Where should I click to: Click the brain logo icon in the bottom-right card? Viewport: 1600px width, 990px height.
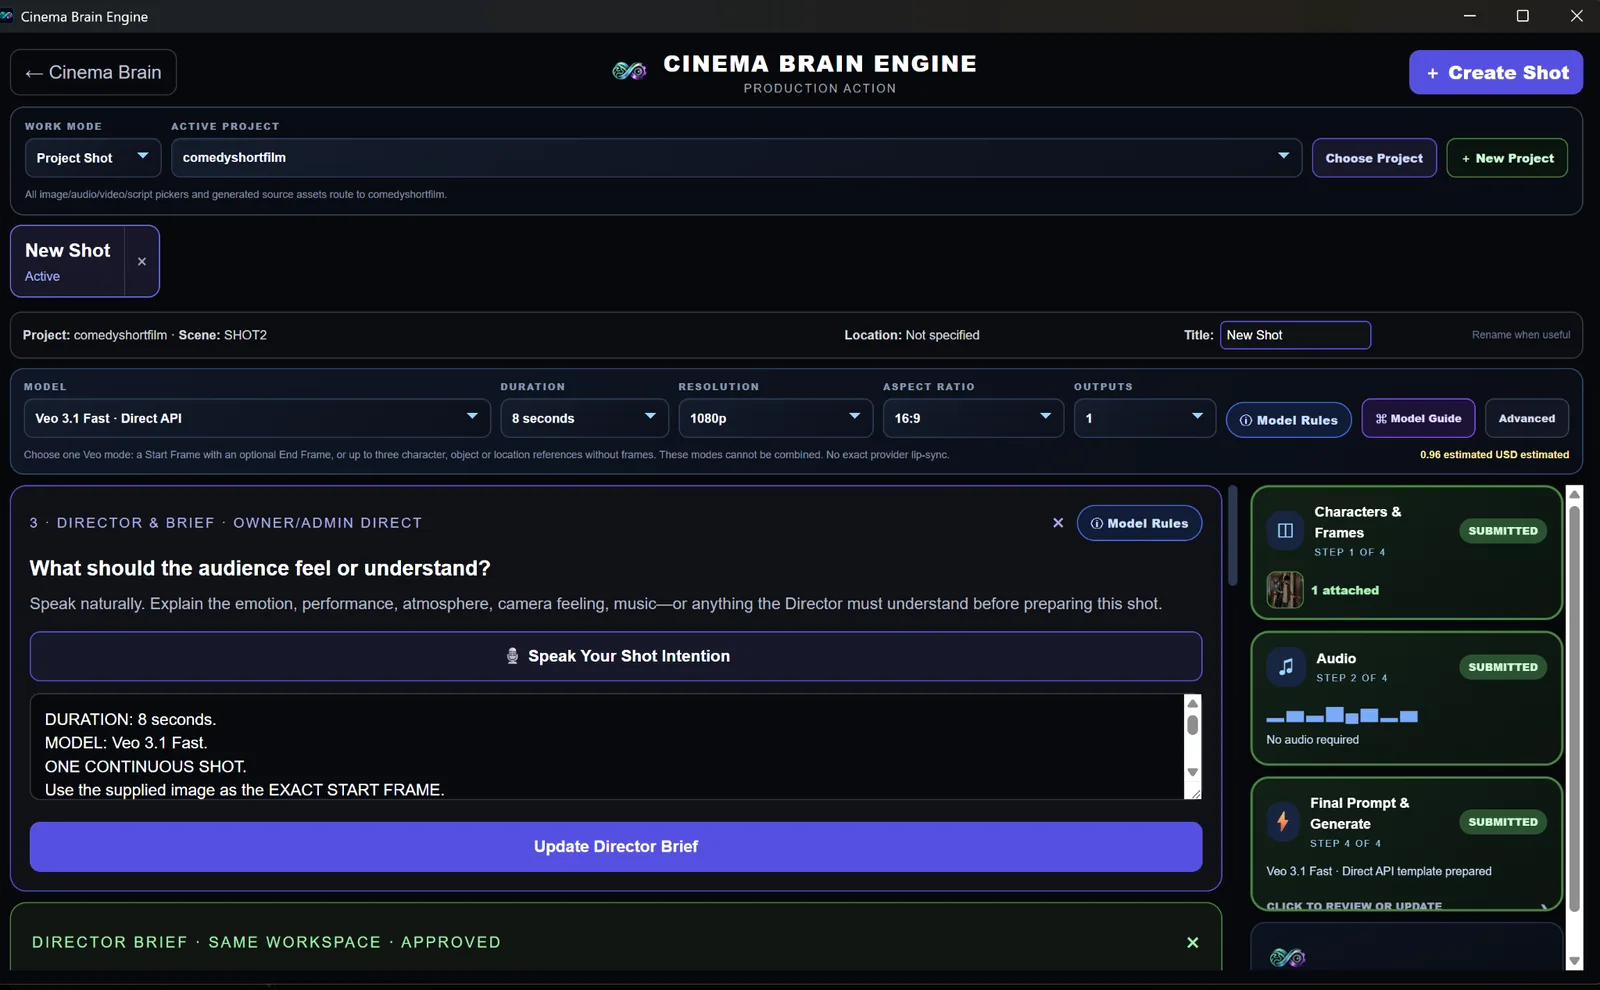point(1287,957)
